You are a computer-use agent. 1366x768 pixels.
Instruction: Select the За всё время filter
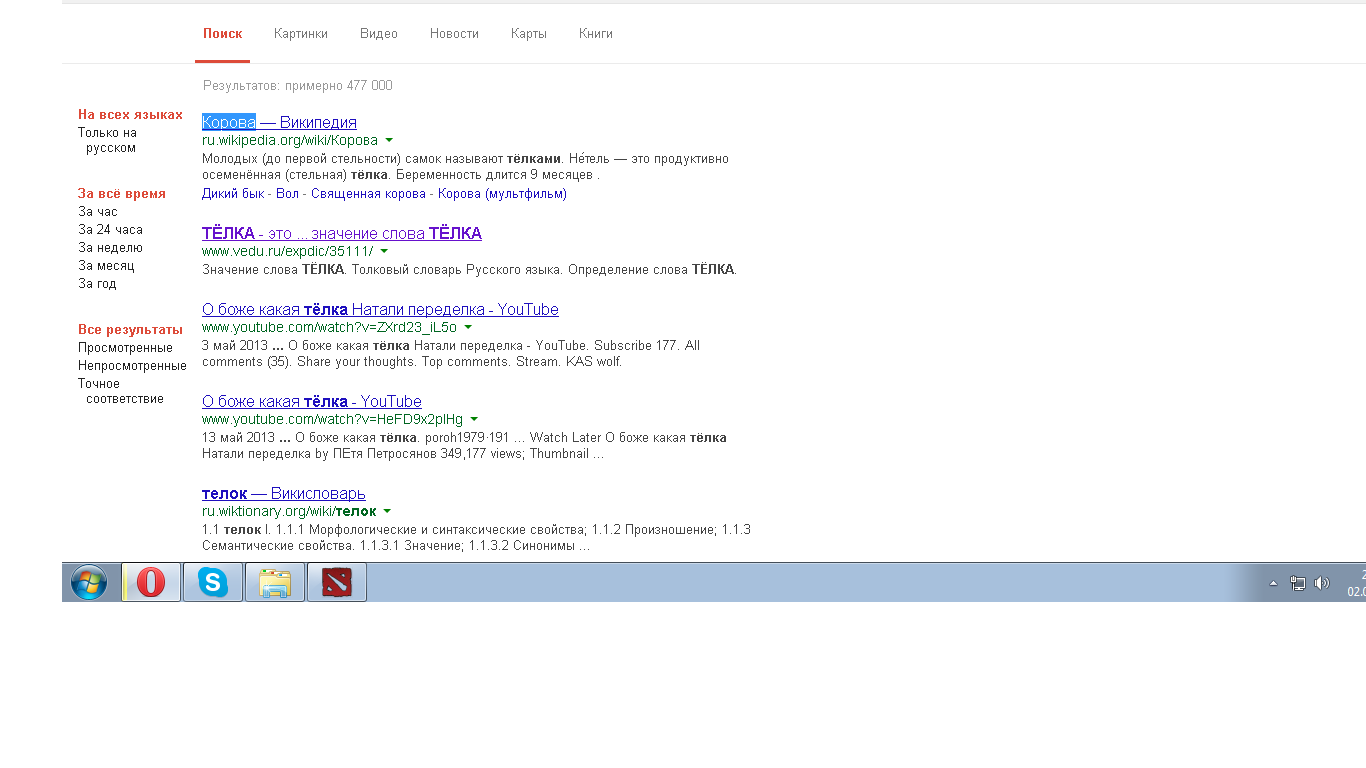click(122, 193)
